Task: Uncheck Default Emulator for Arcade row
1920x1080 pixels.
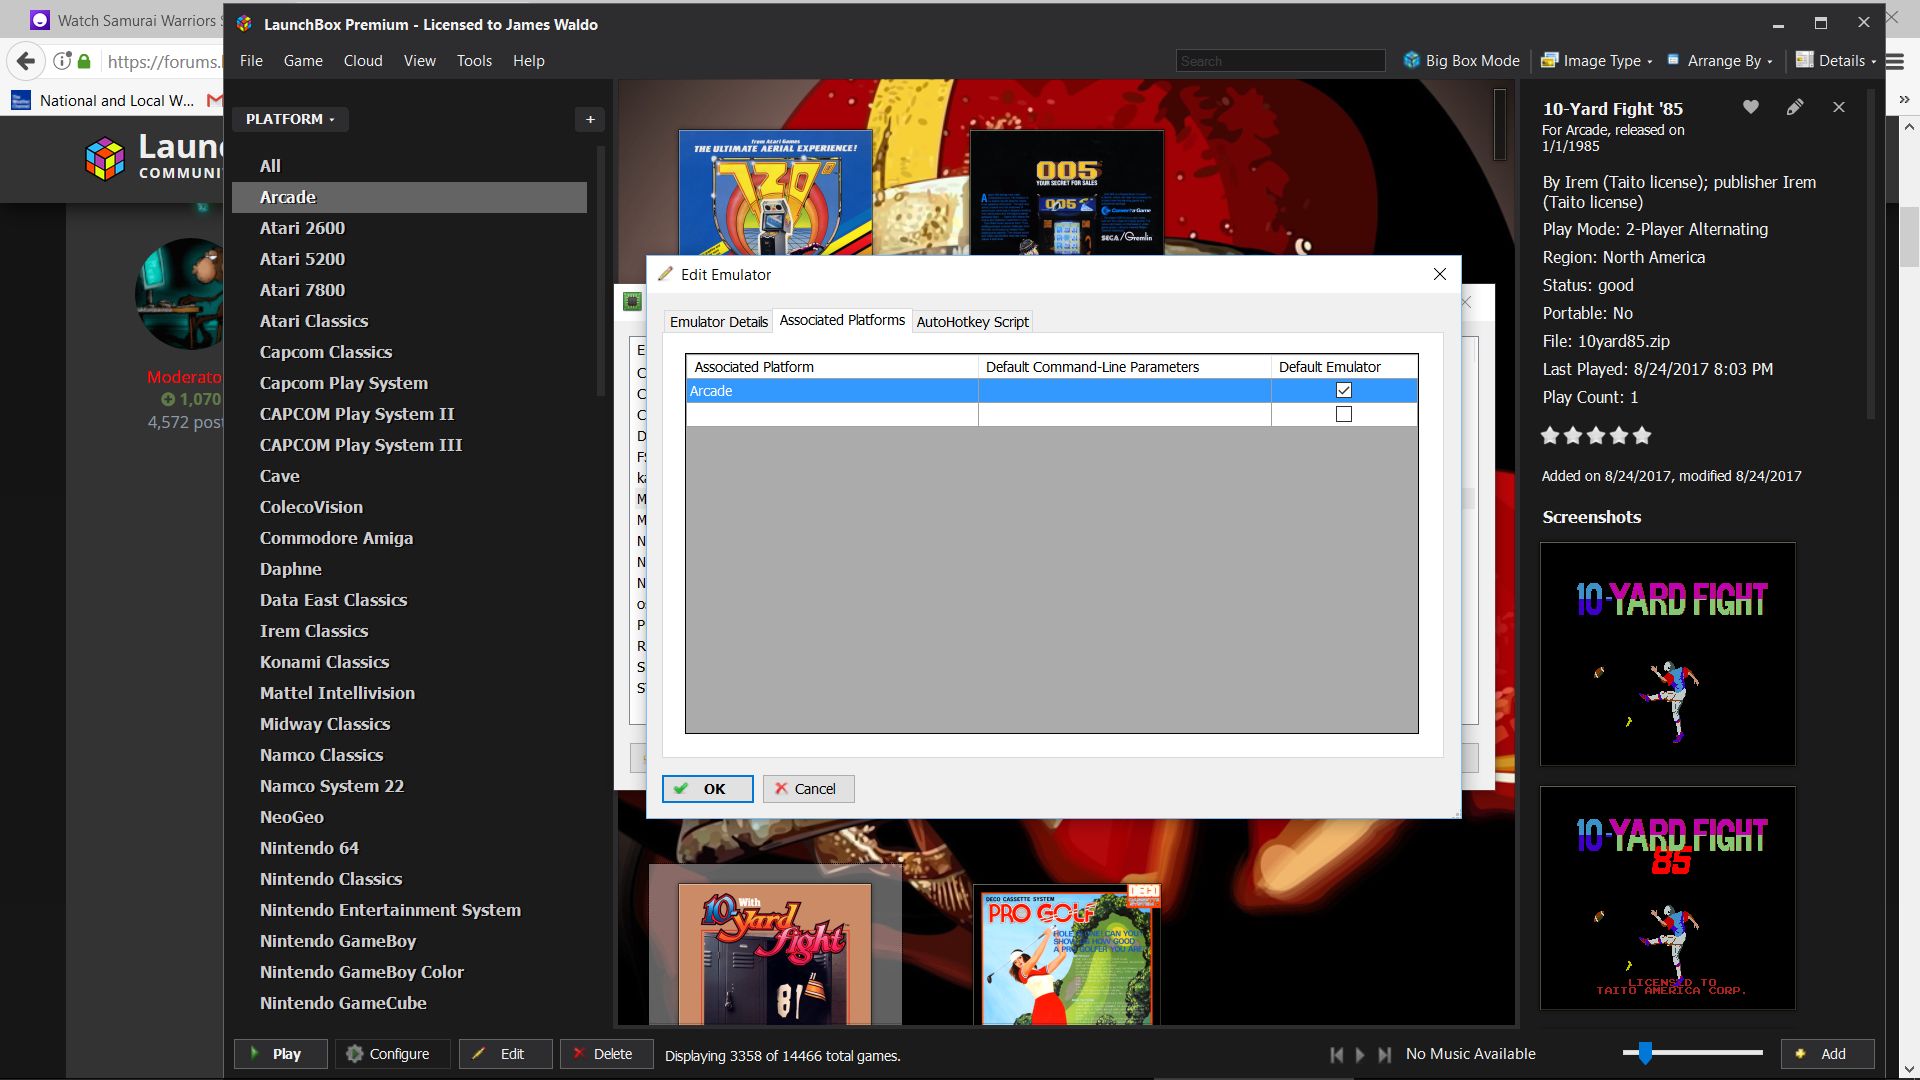Action: (1344, 391)
